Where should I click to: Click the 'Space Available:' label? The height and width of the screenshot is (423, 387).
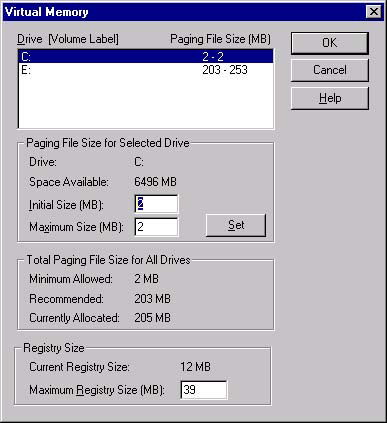69,182
